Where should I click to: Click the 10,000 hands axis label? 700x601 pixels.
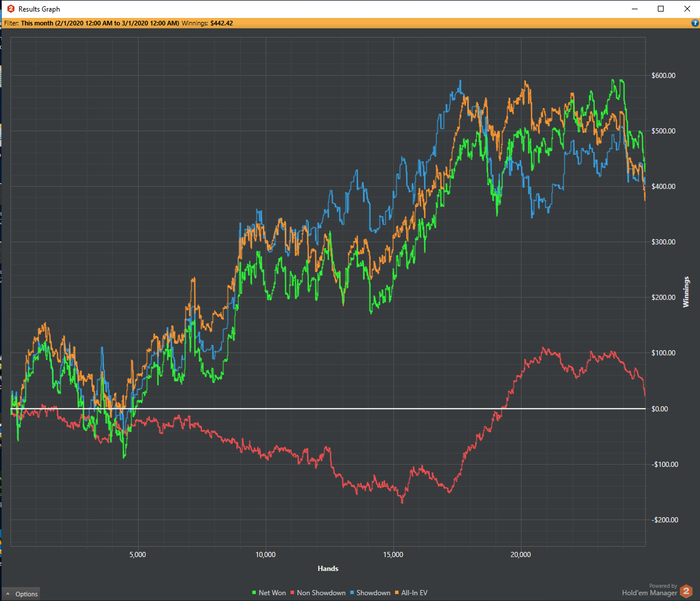tap(265, 555)
